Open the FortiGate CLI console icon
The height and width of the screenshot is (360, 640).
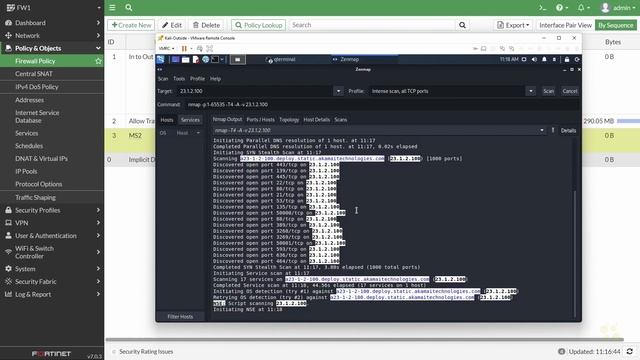click(x=542, y=7)
